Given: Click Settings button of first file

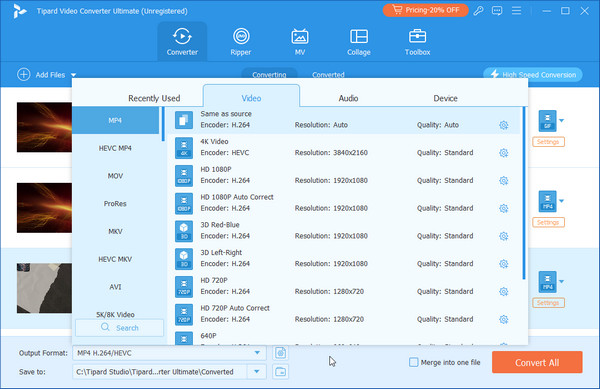Looking at the screenshot, I should 548,142.
